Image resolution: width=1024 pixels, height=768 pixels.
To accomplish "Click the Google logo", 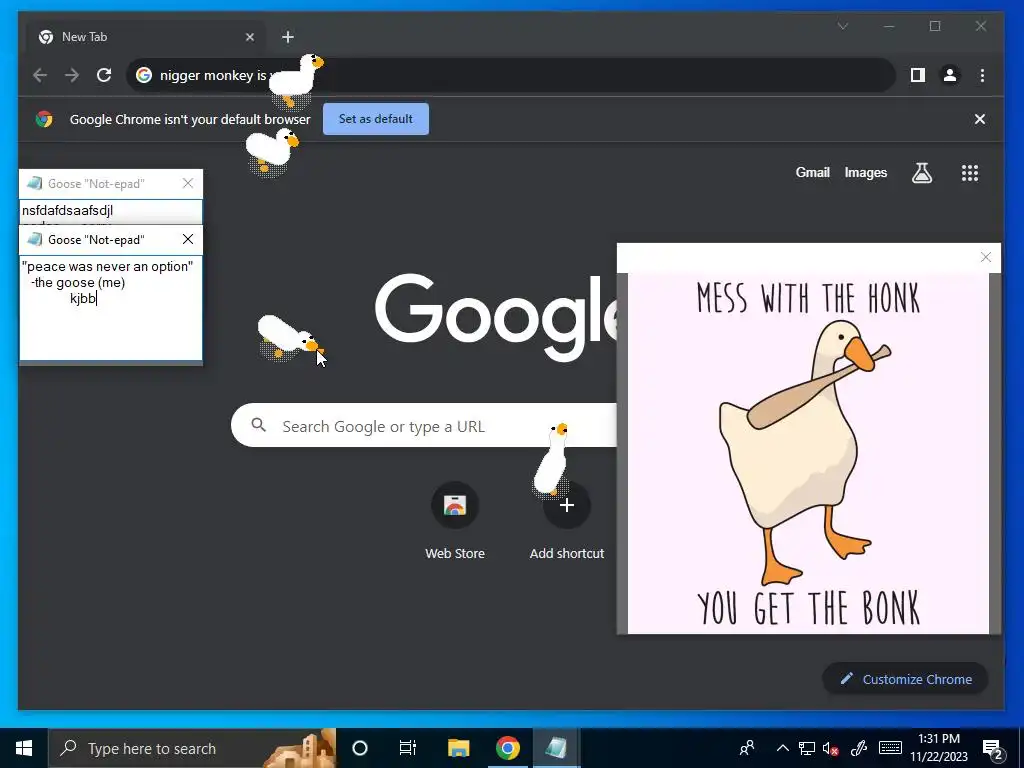I will pyautogui.click(x=496, y=318).
